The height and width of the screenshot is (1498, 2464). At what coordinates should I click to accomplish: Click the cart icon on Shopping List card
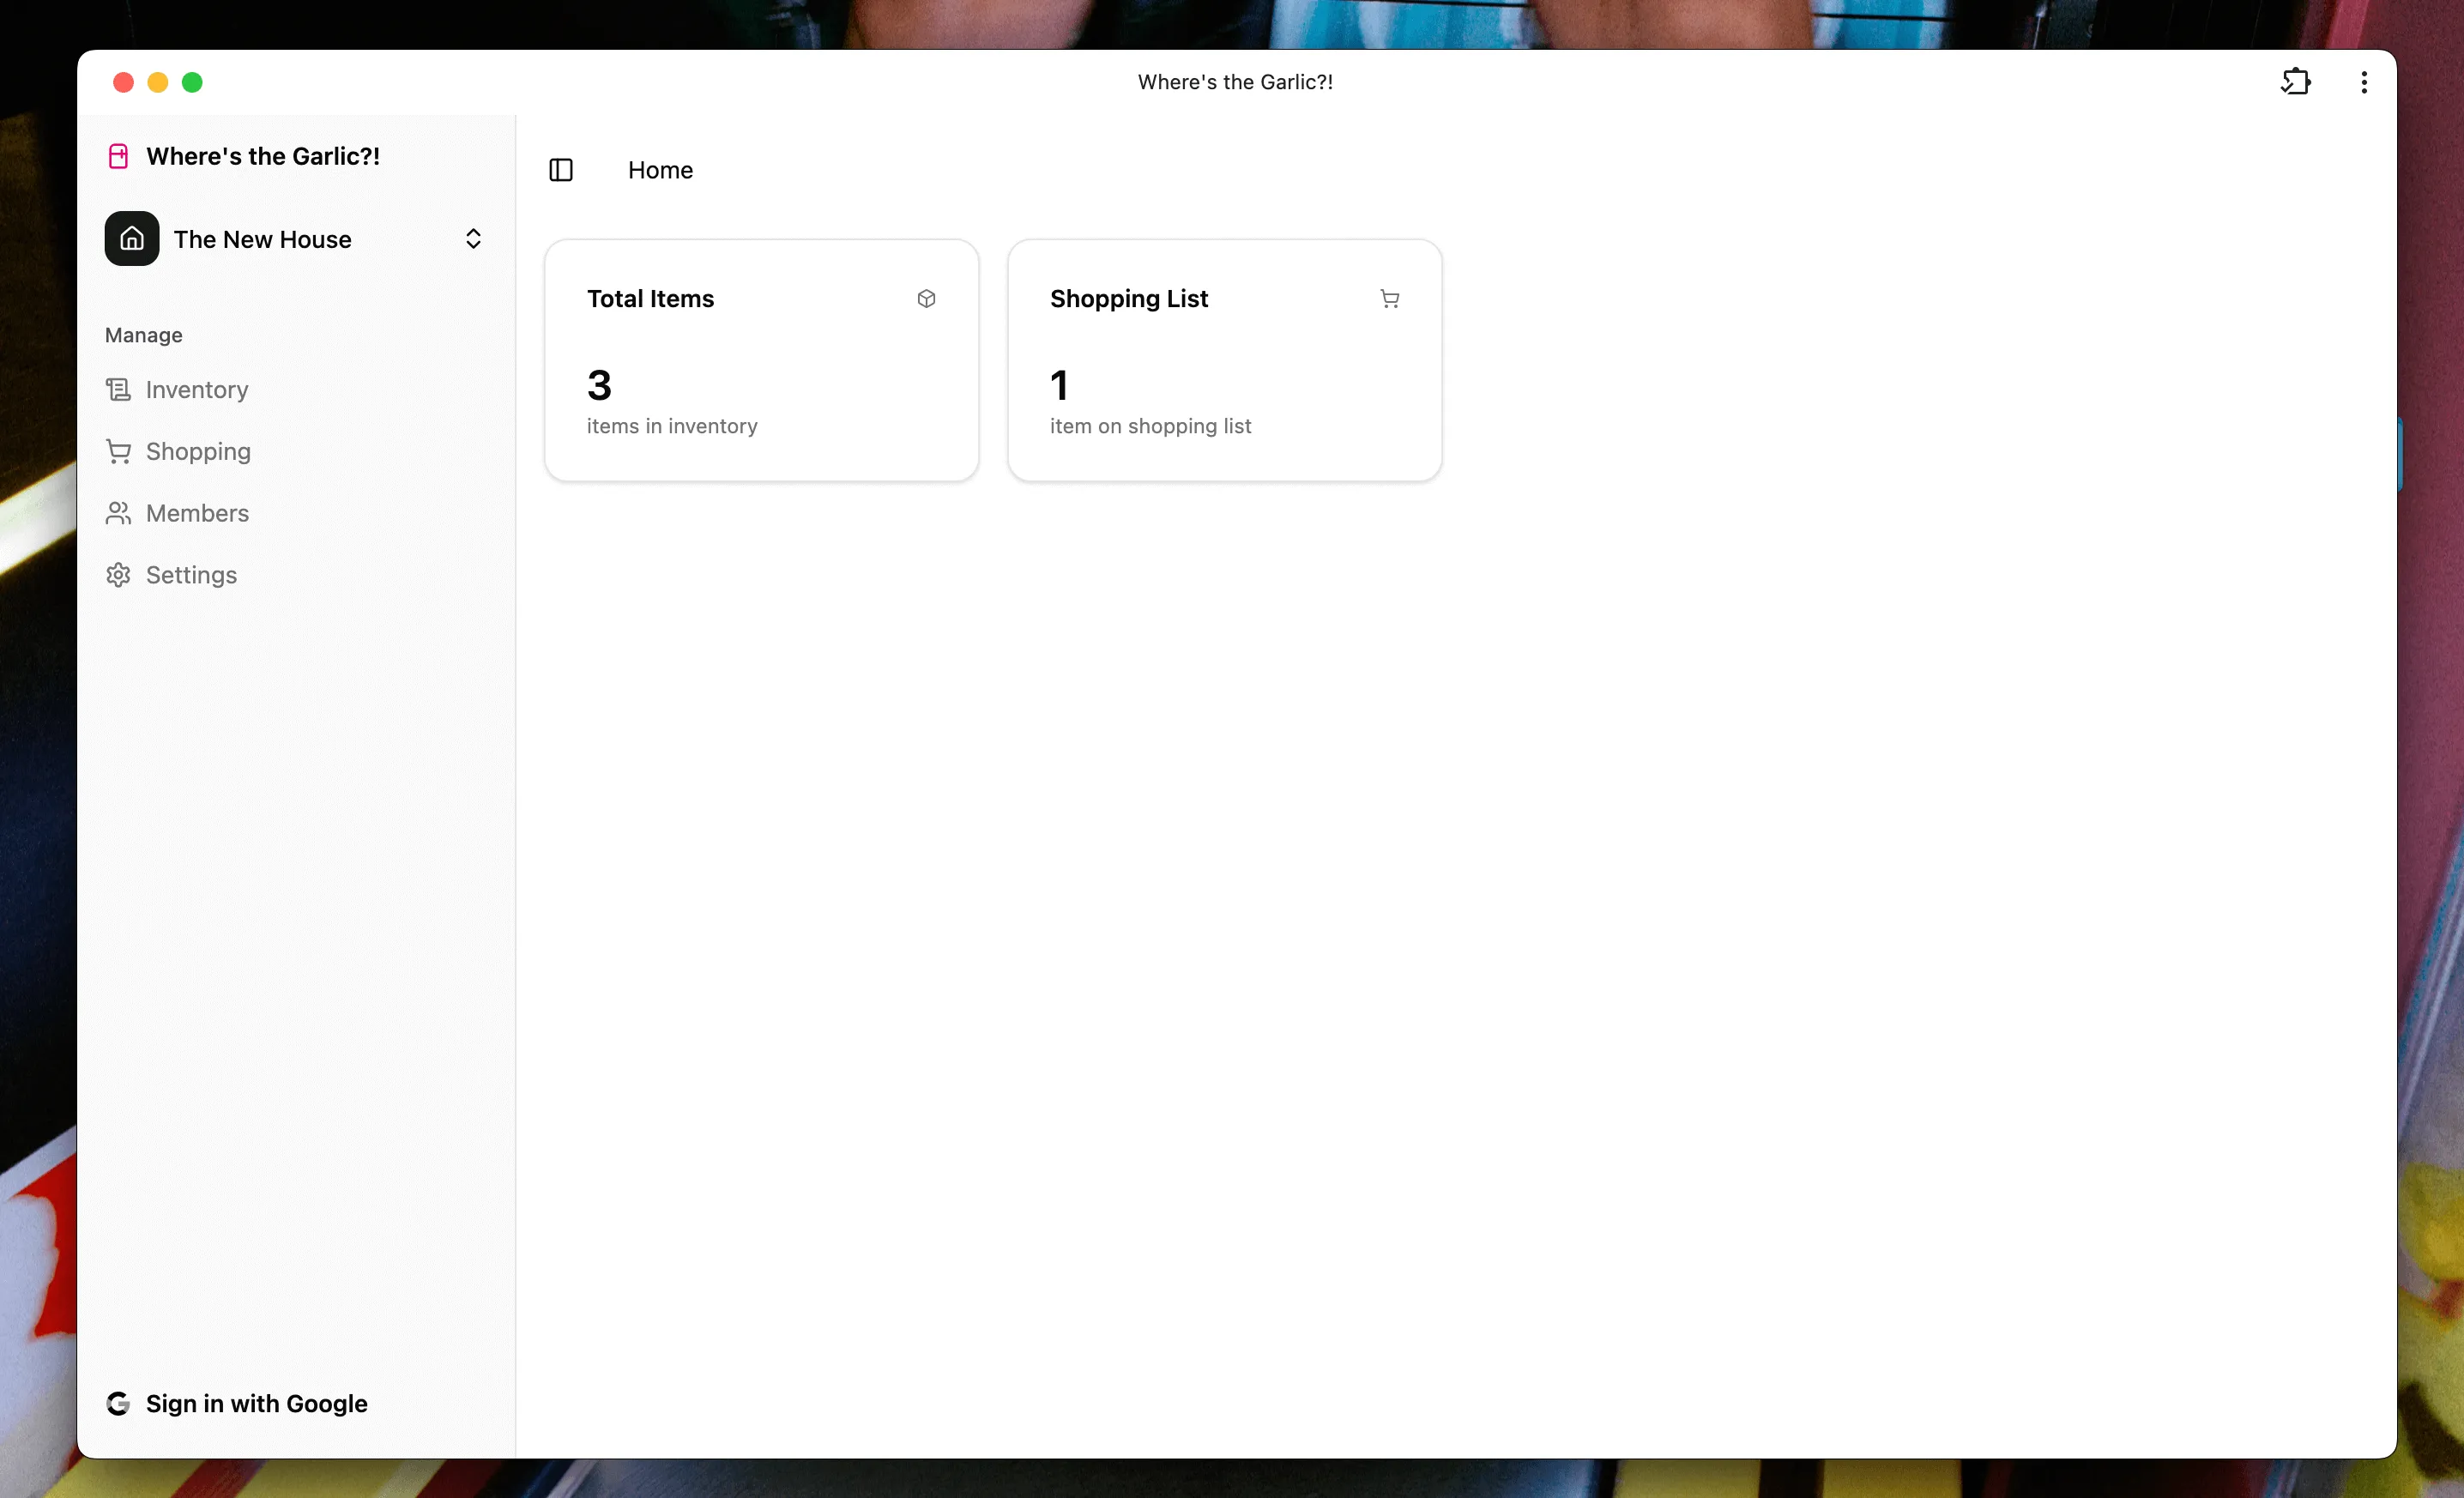tap(1390, 299)
